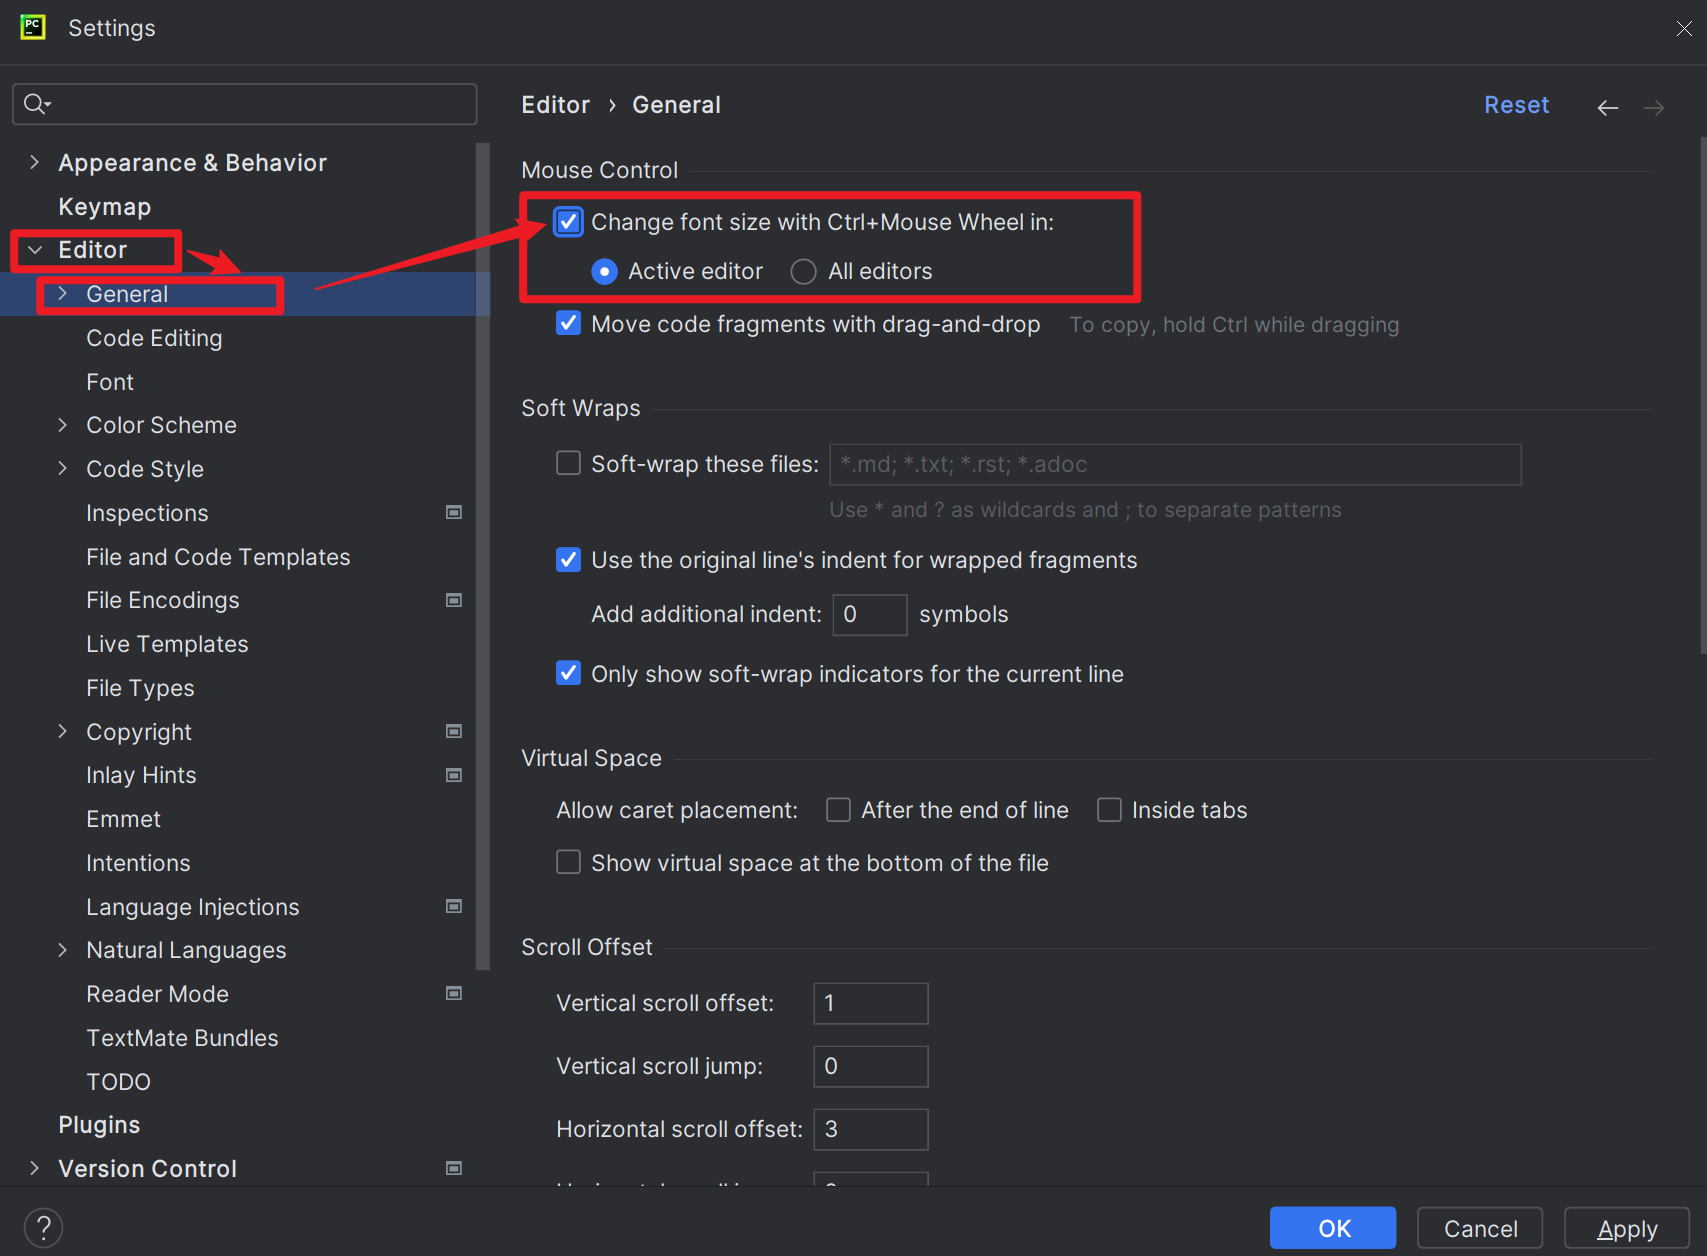Expand the Color Scheme node
The width and height of the screenshot is (1707, 1256).
63,425
